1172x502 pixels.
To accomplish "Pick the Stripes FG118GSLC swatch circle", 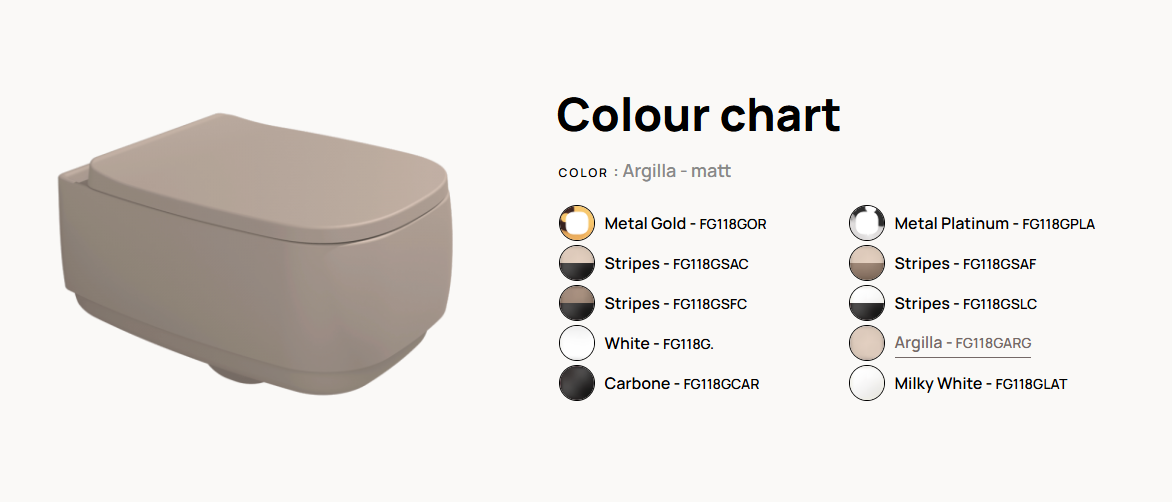I will (x=866, y=303).
